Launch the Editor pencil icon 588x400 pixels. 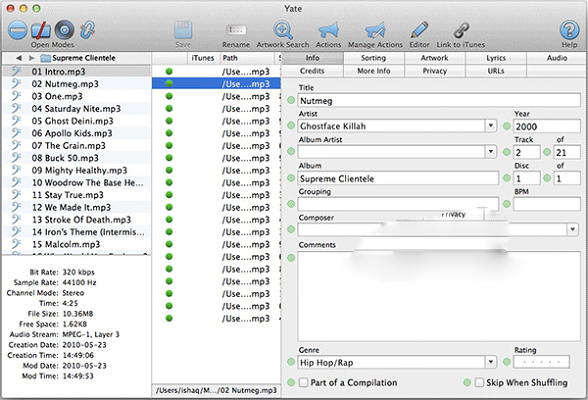coord(419,30)
